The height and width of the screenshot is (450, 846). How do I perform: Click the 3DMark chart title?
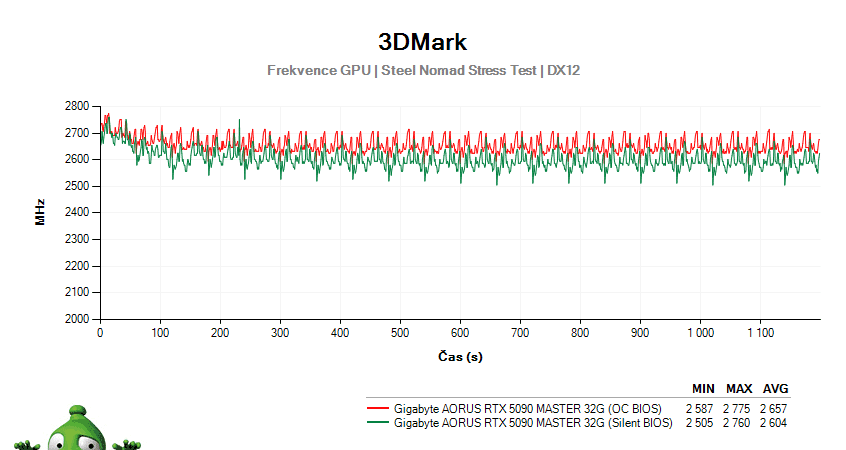422,42
